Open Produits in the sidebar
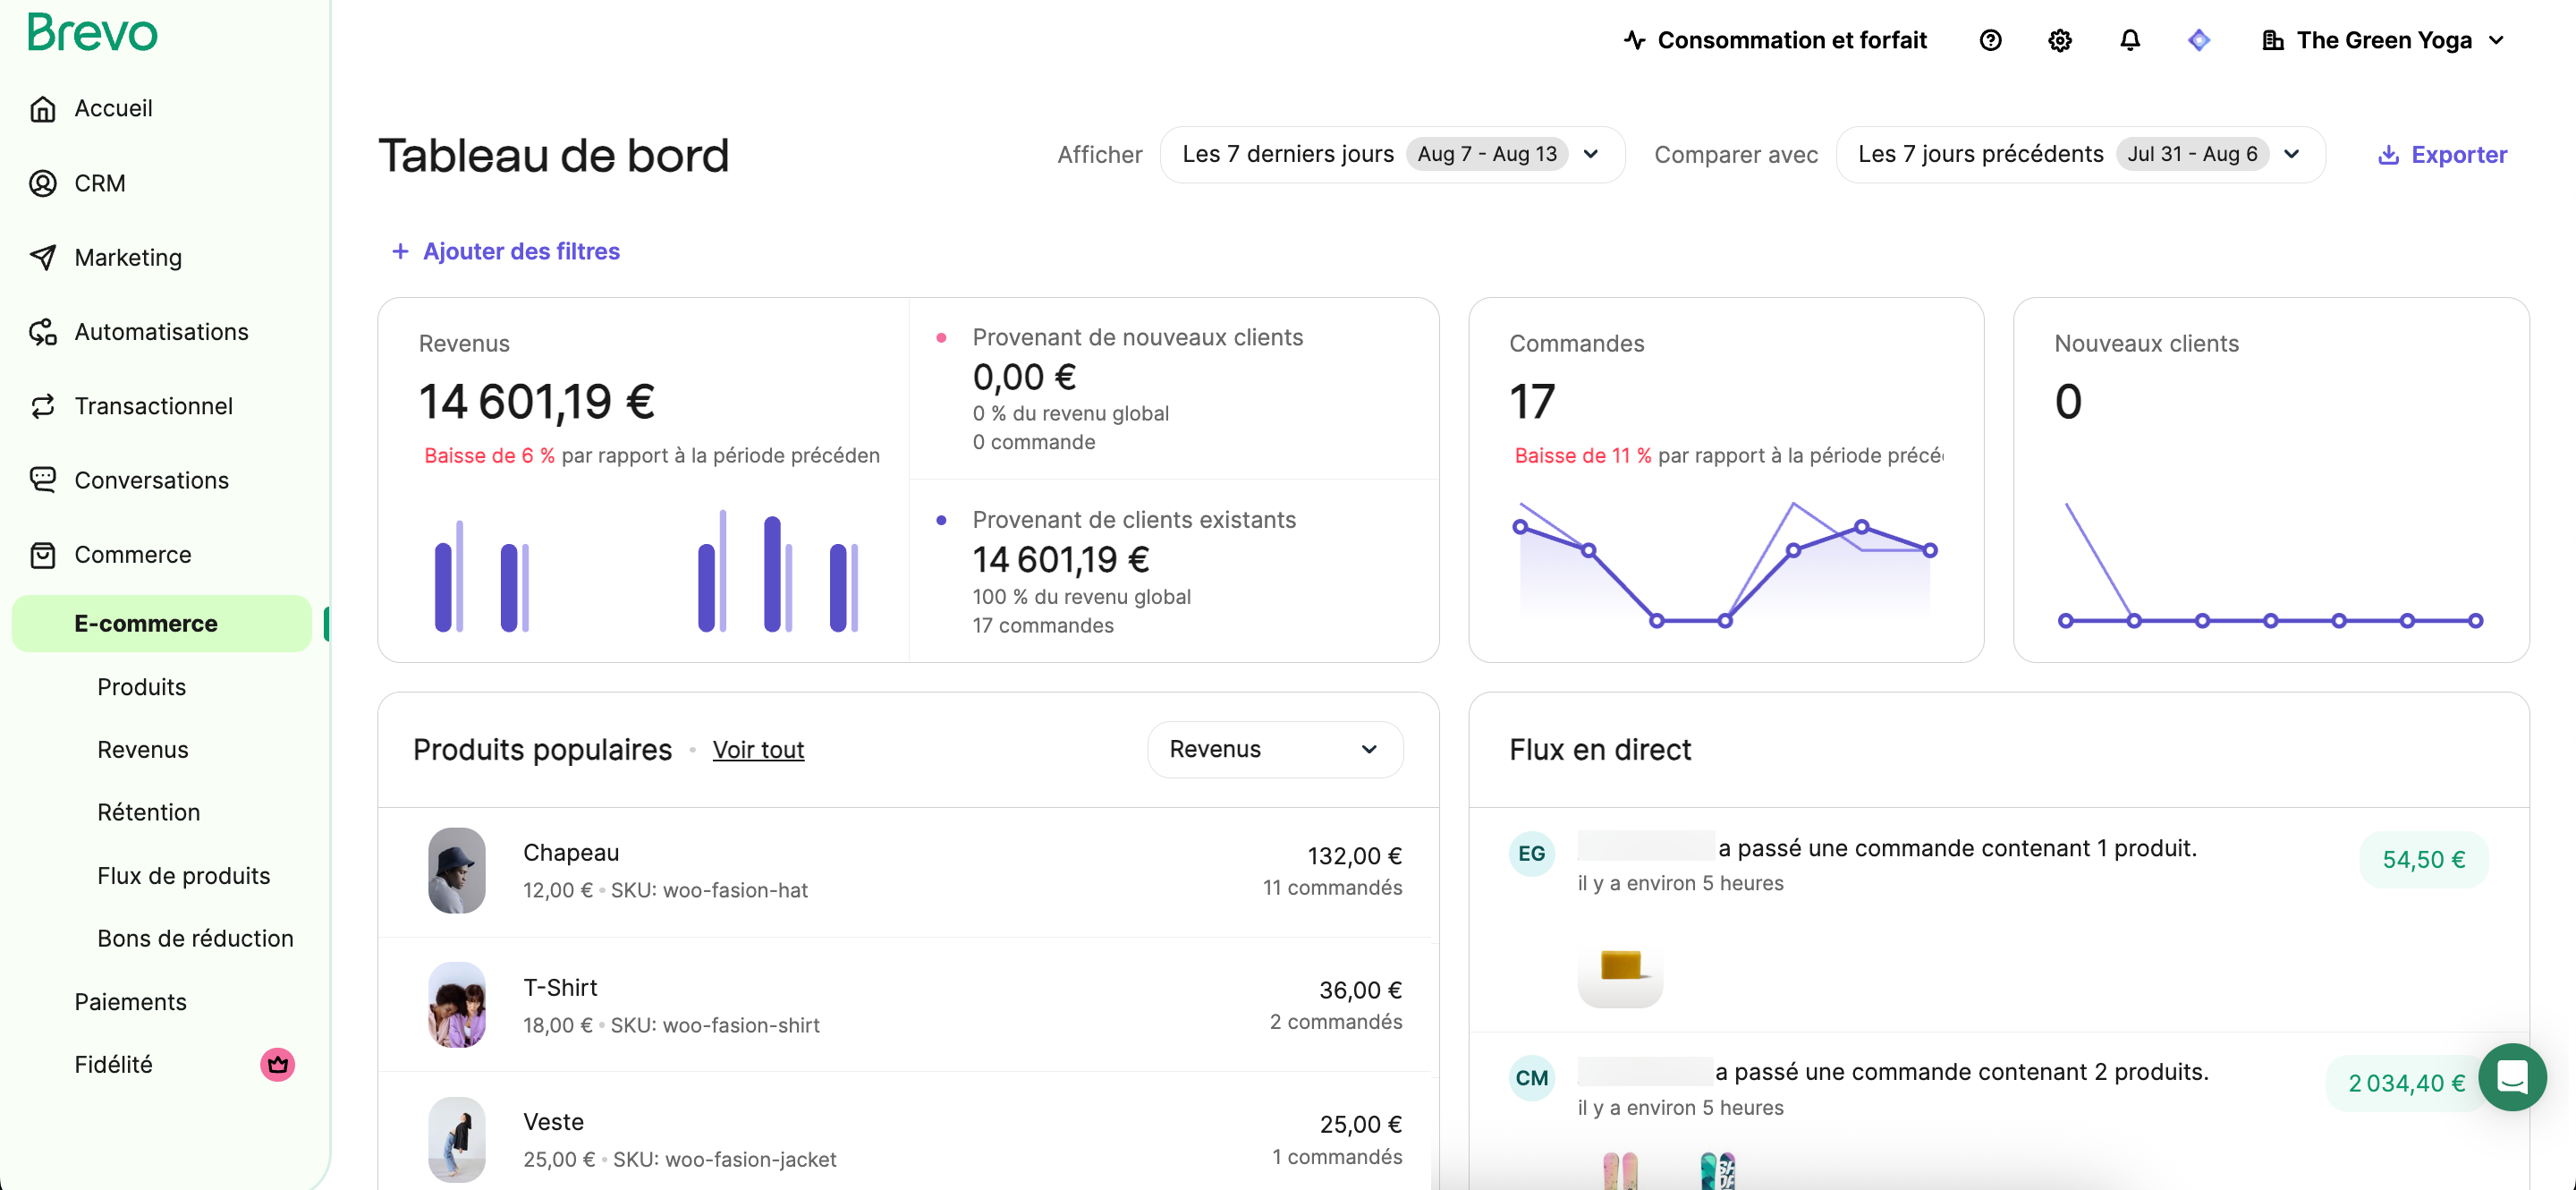 [141, 687]
